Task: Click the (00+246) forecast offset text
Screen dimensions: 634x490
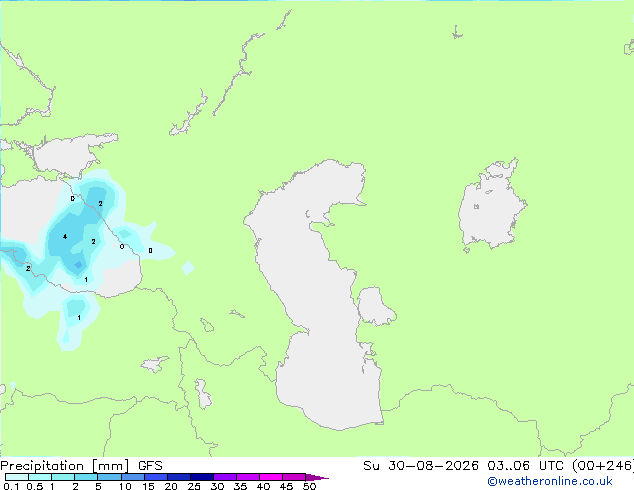Action: click(x=602, y=466)
